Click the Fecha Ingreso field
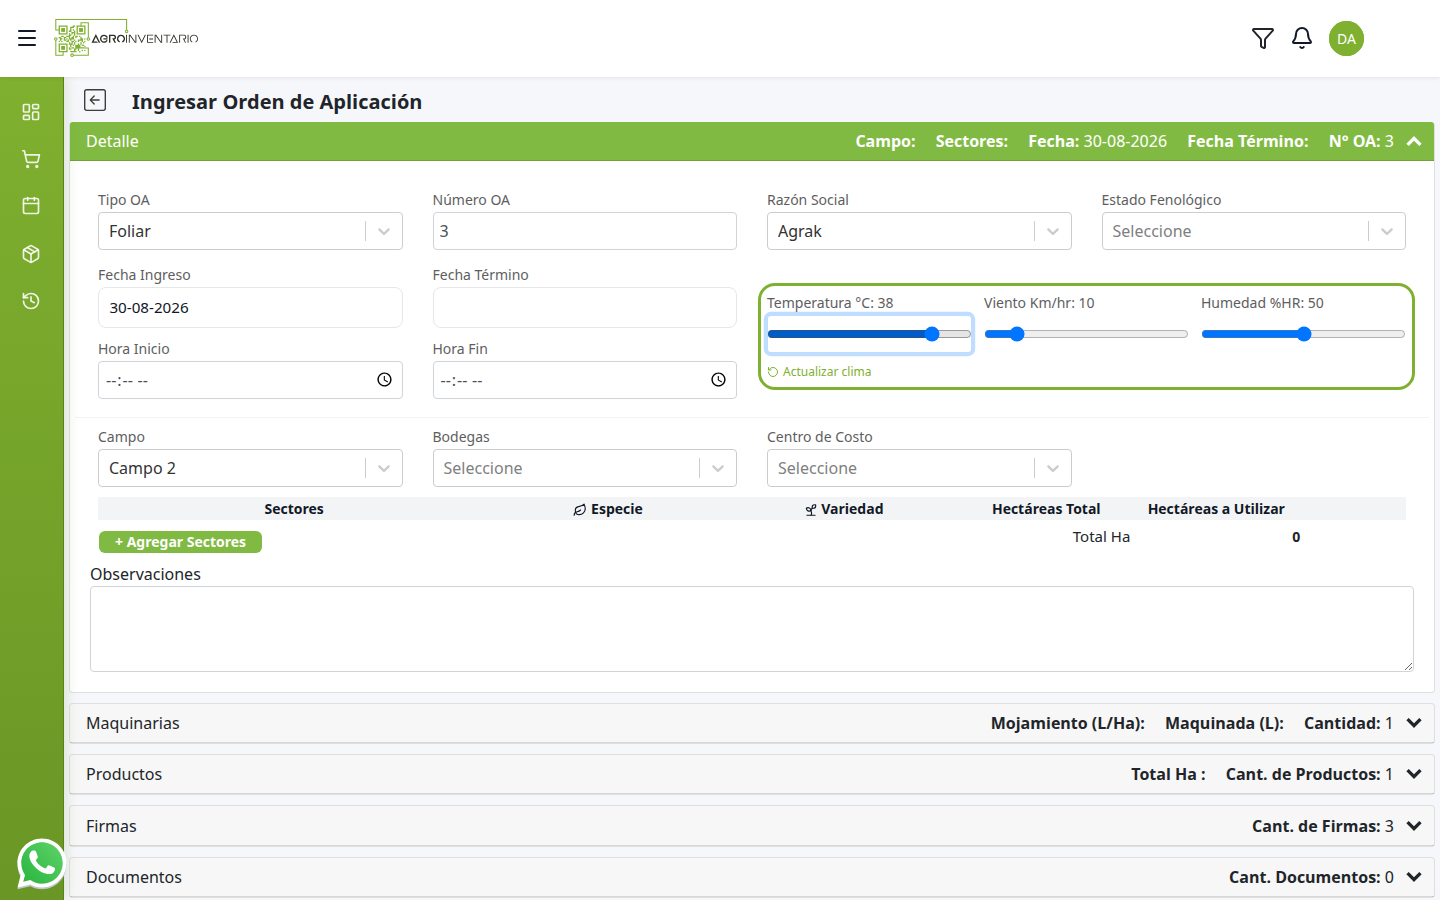1440x900 pixels. pyautogui.click(x=250, y=308)
